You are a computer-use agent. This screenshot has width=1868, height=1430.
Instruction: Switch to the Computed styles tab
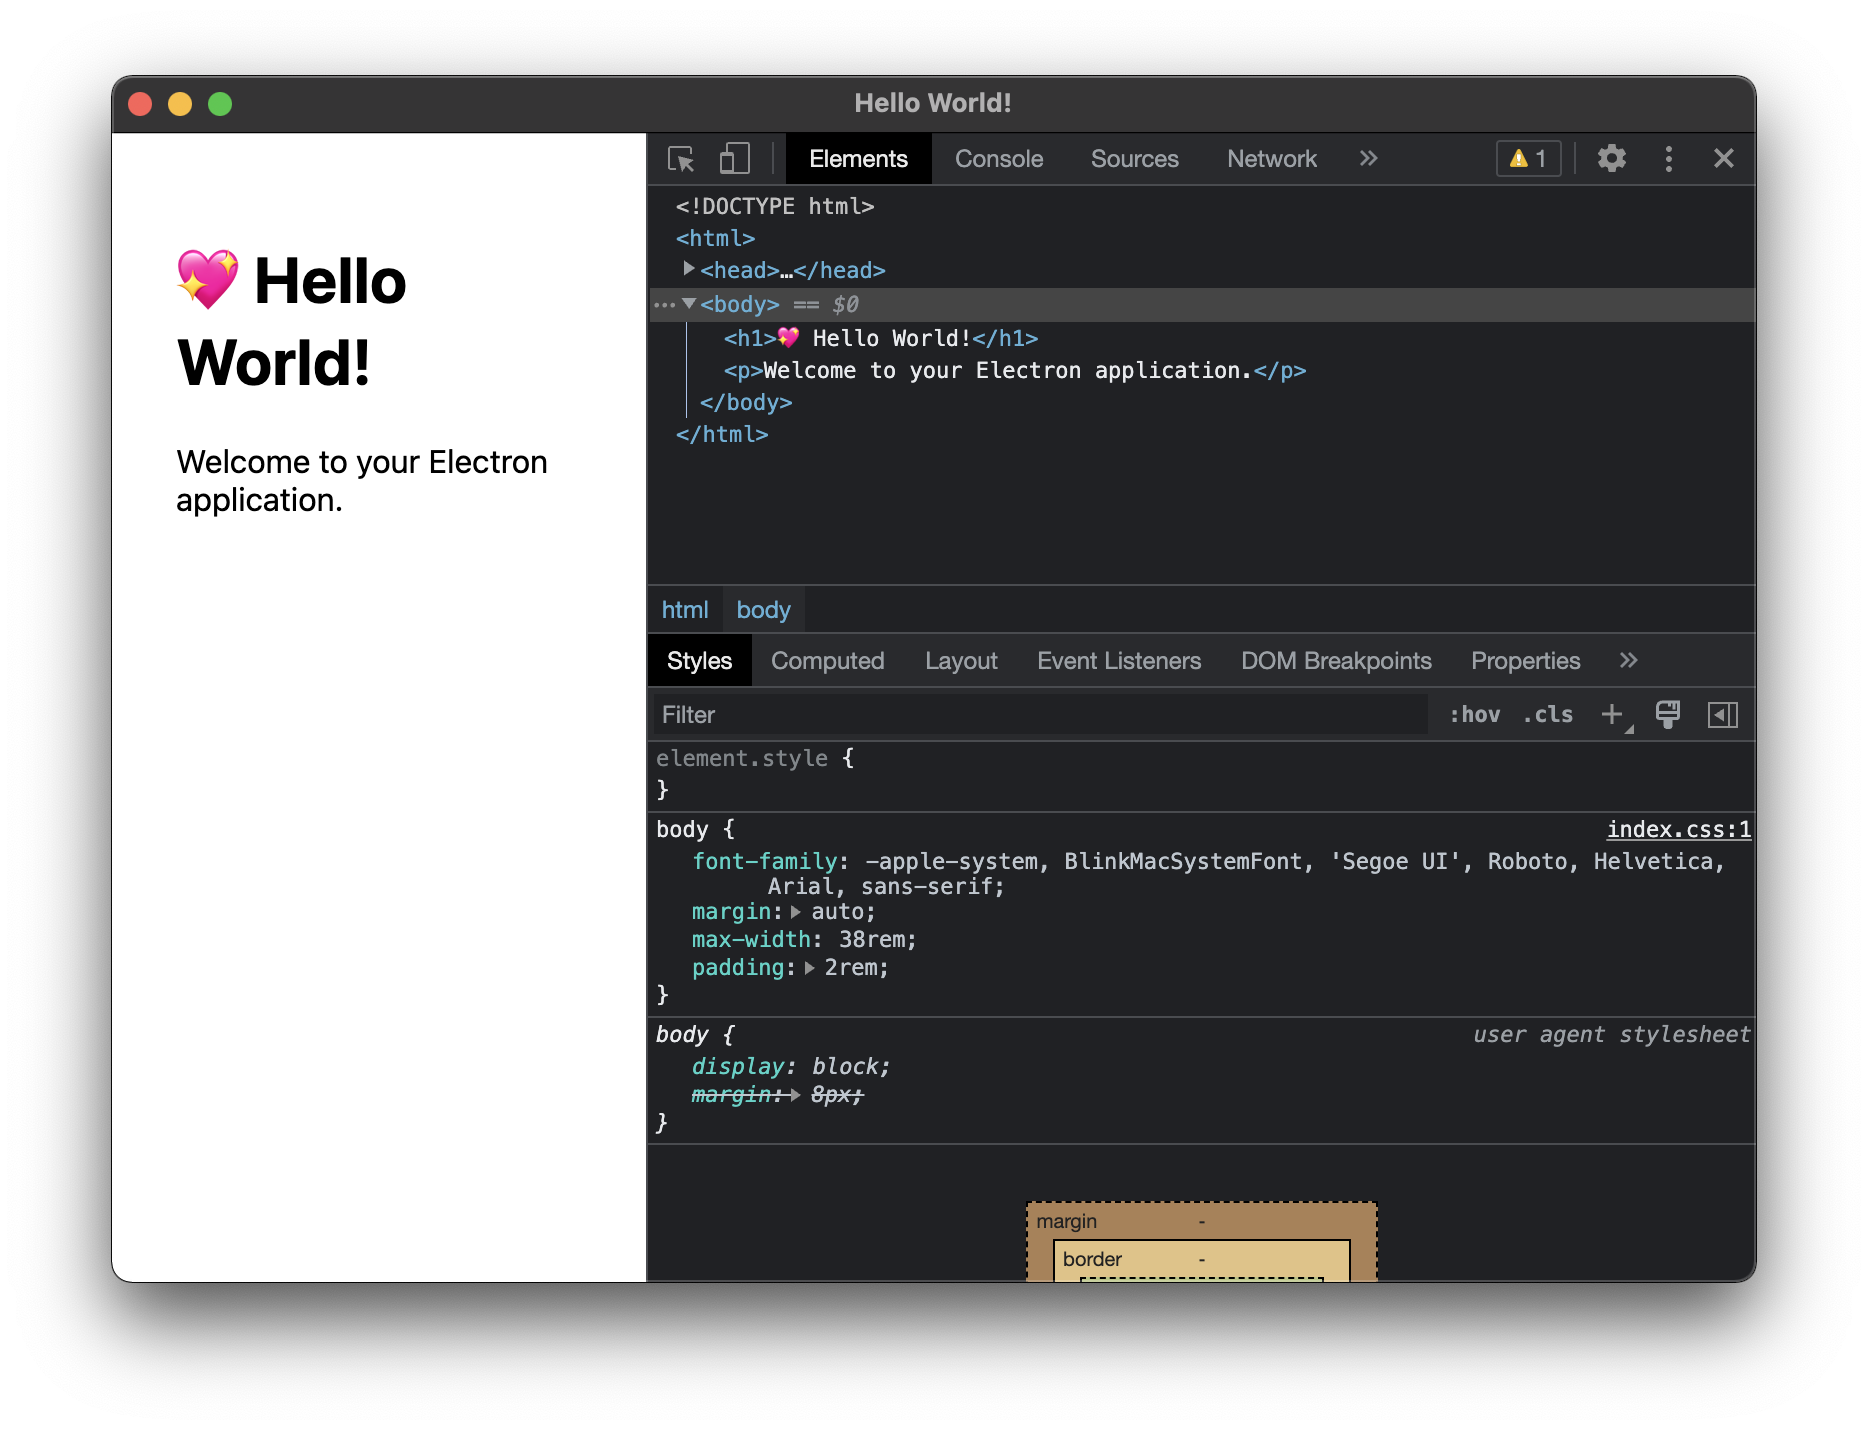tap(827, 660)
